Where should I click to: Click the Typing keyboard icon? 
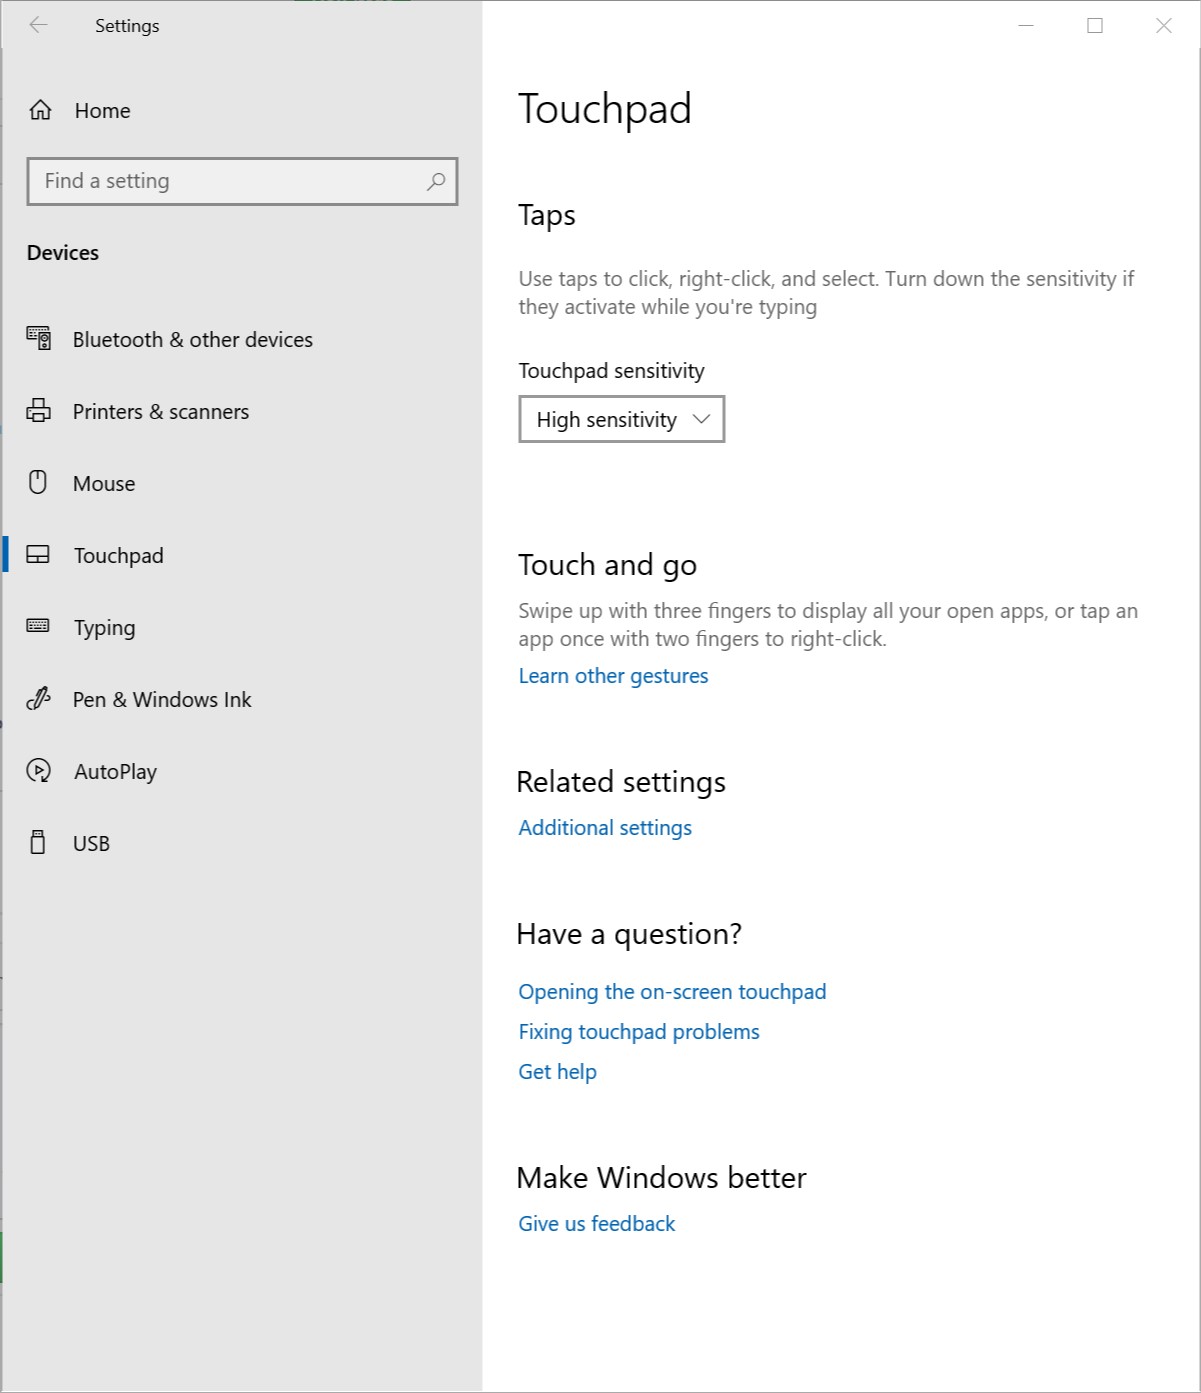(x=38, y=626)
